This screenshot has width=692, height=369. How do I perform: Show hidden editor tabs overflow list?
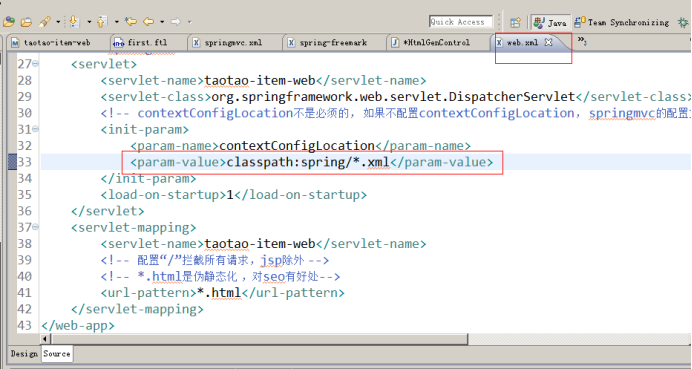[x=582, y=41]
